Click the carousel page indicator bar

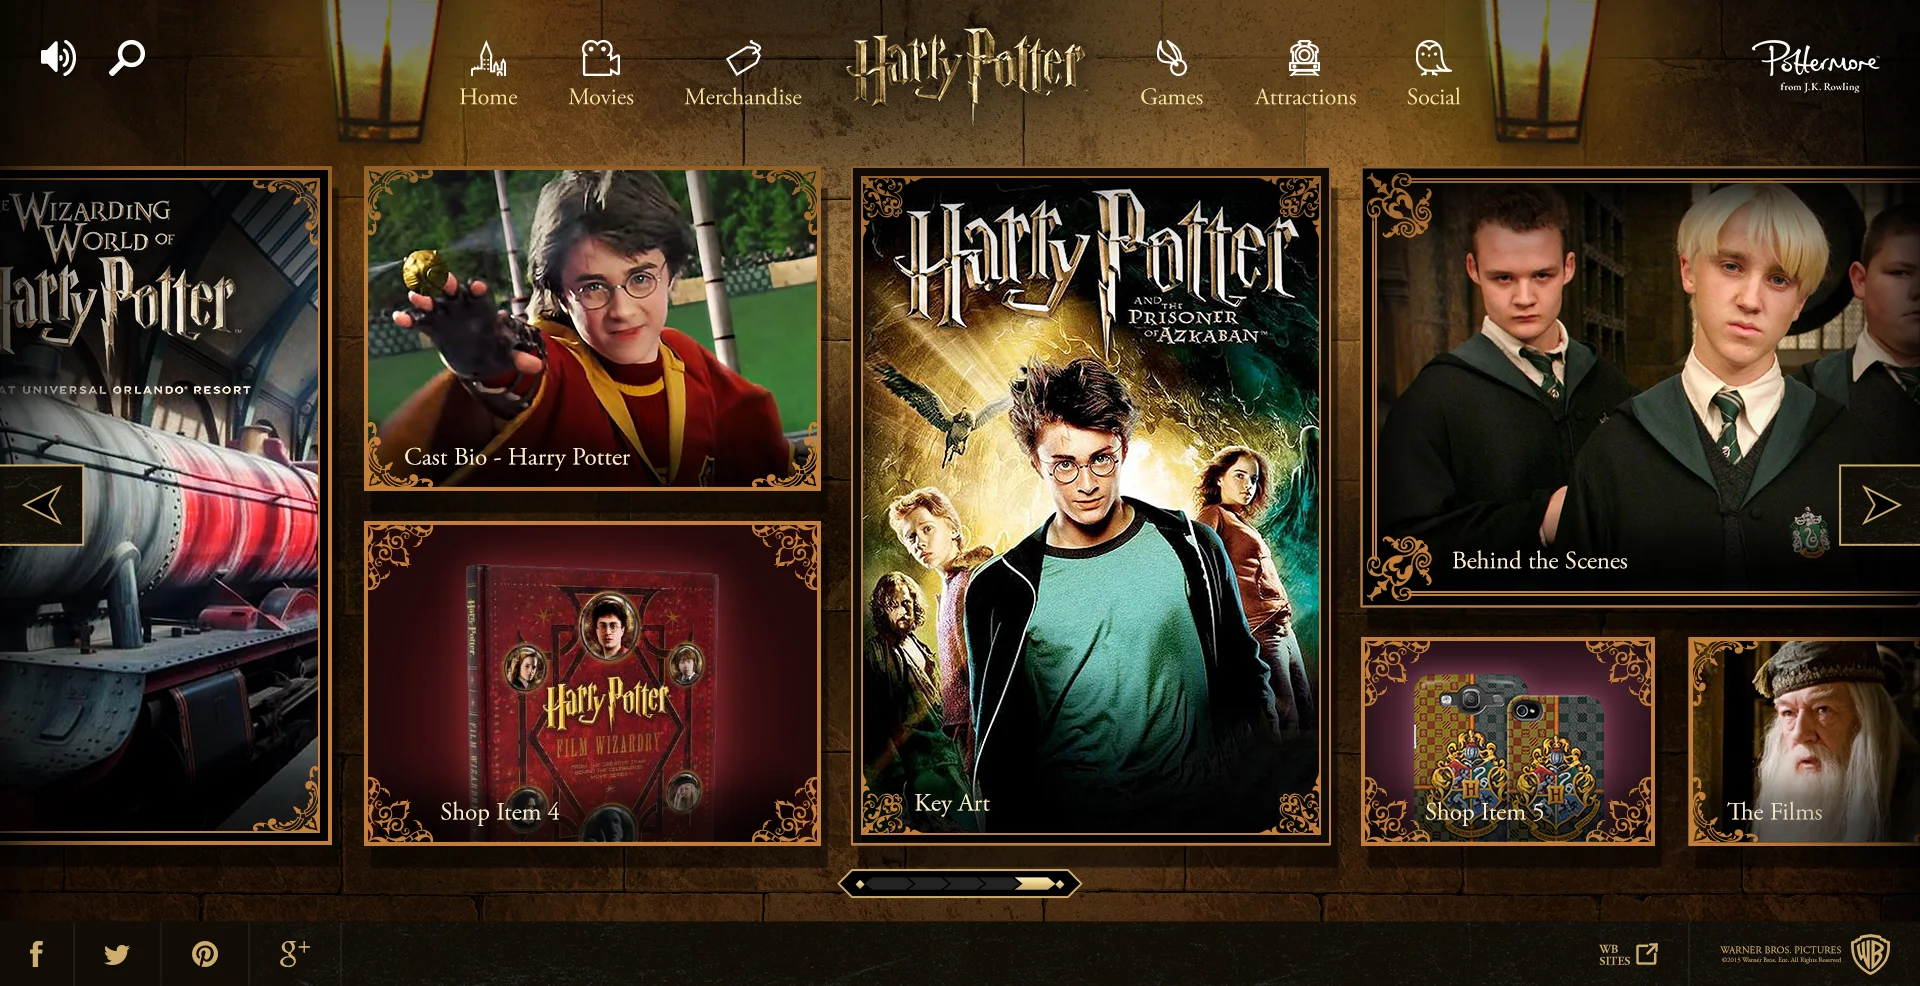(x=960, y=883)
